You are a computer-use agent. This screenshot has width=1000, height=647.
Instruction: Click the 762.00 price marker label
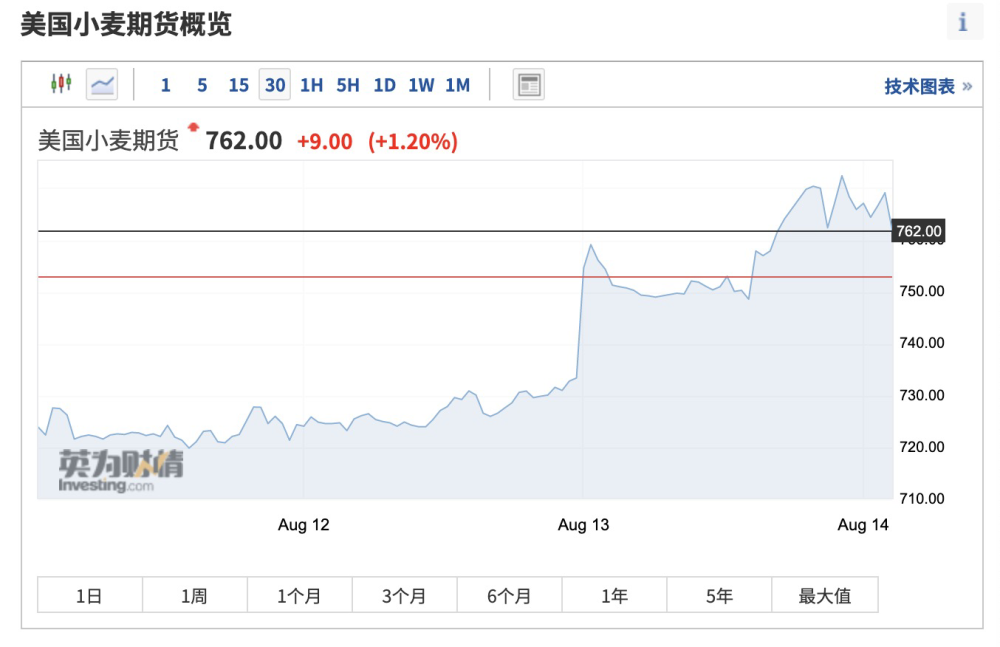(918, 231)
